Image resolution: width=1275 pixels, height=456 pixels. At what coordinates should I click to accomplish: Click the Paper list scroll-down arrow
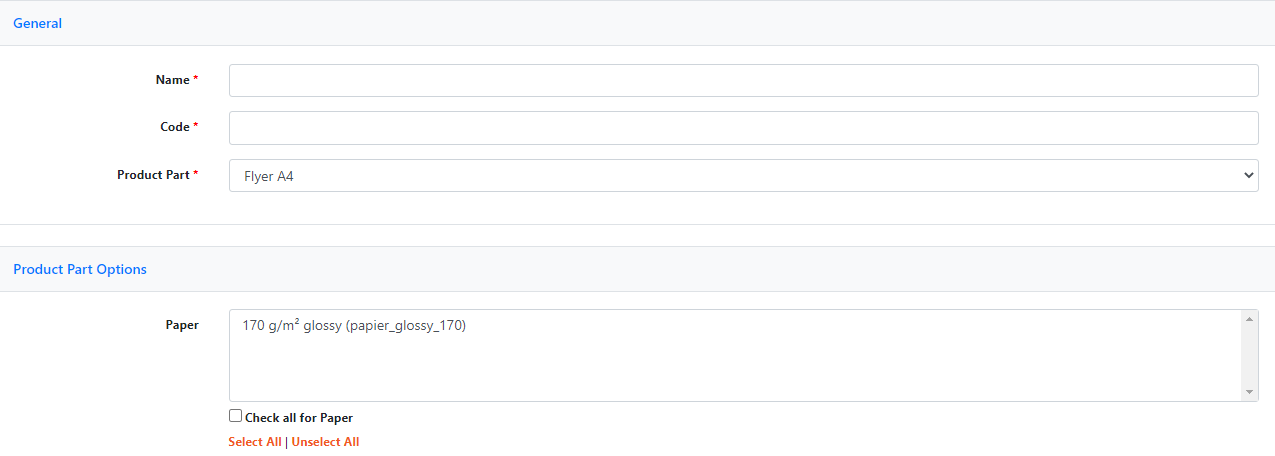[1250, 392]
